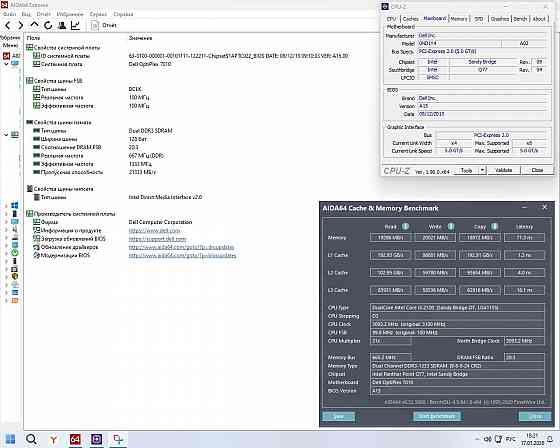This screenshot has width=560, height=448.
Task: Open the Отчет menu in the menu bar
Action: [44, 14]
